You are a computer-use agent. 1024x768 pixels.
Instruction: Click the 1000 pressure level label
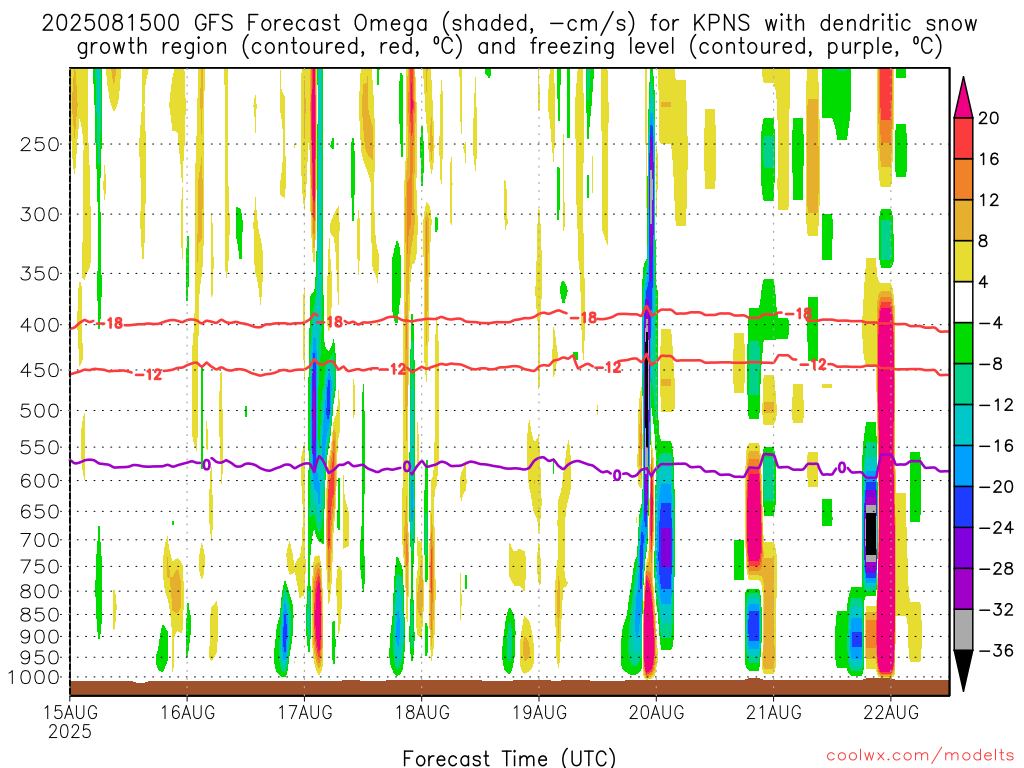coord(35,678)
